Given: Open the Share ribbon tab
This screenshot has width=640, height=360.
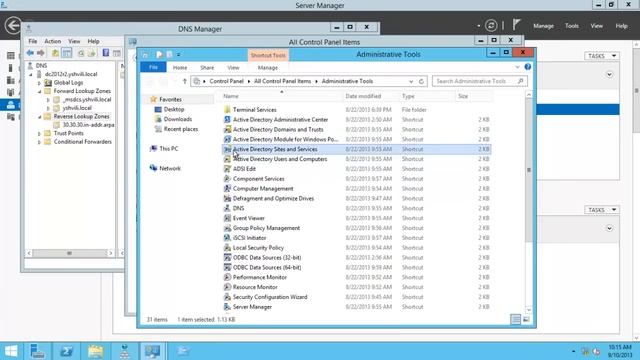Looking at the screenshot, I should 207,68.
